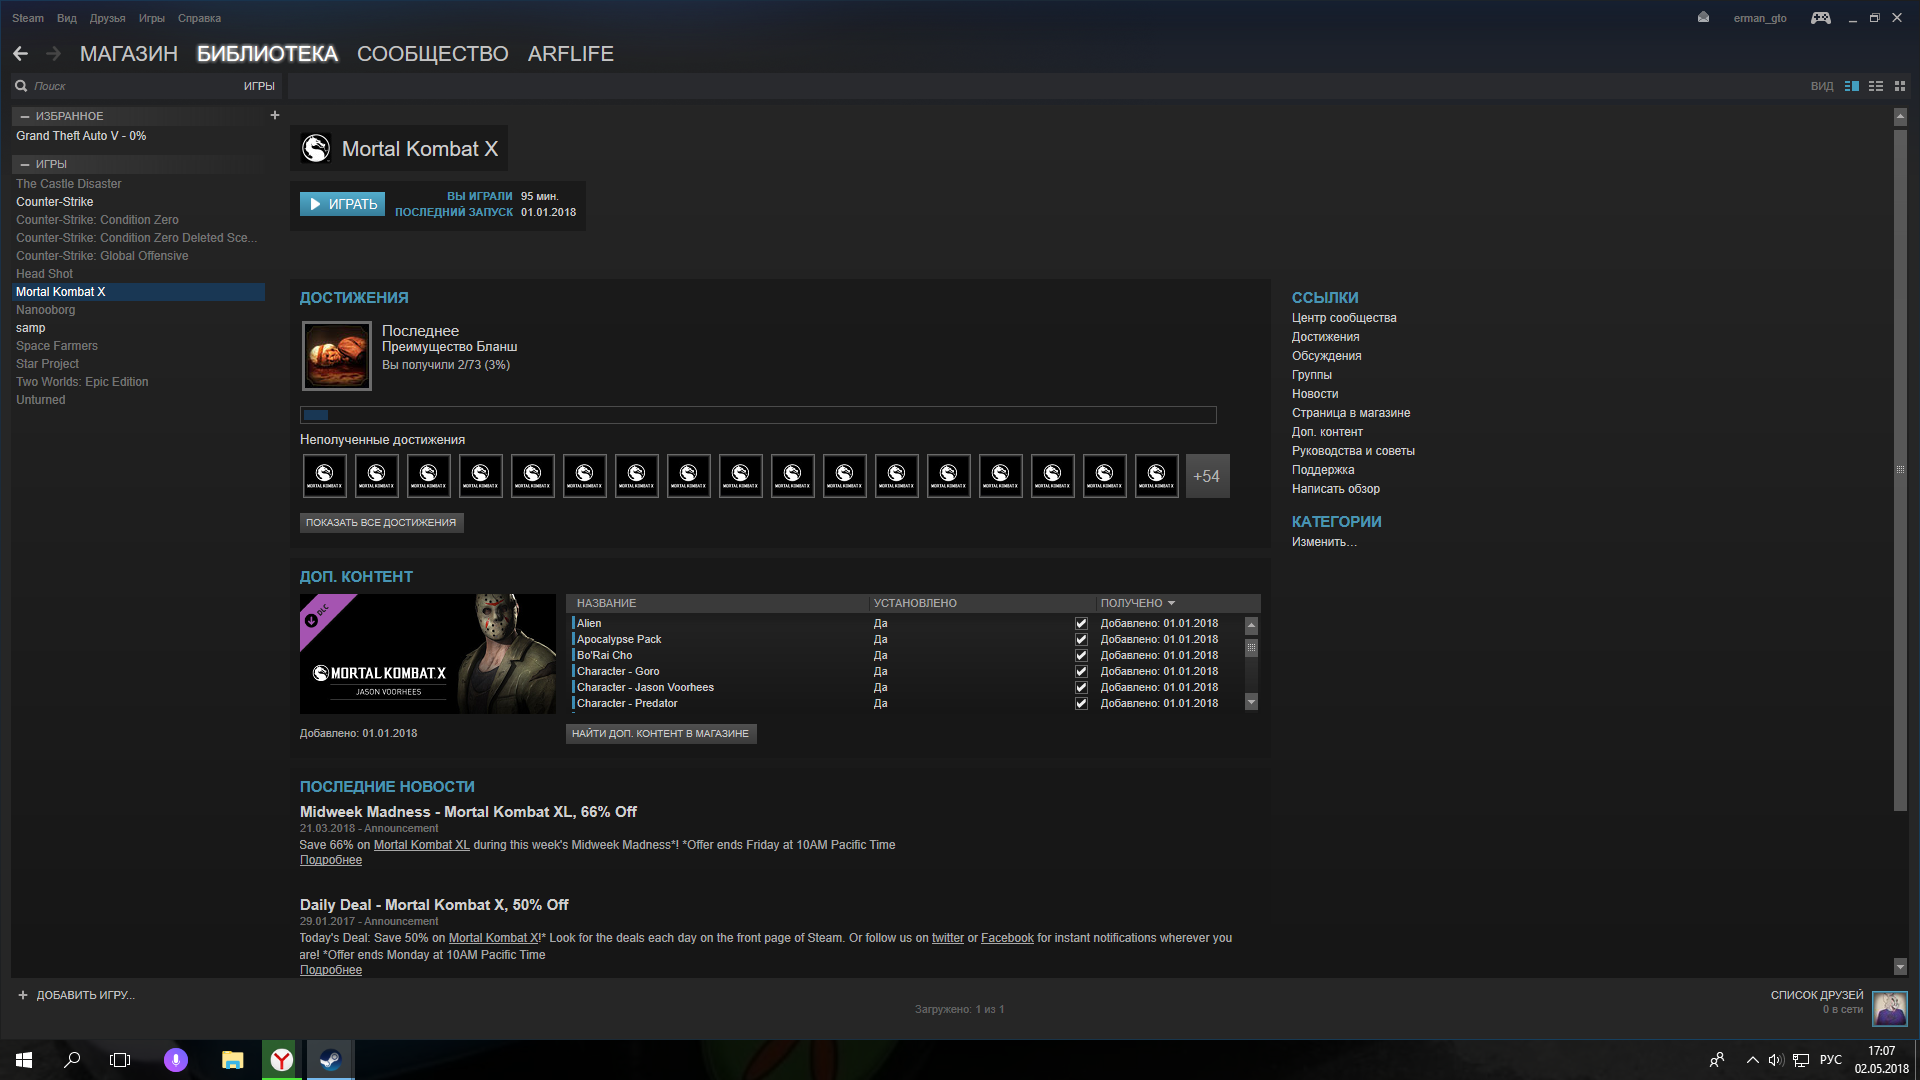1920x1080 pixels.
Task: Open Написать обзор link
Action: [1335, 489]
